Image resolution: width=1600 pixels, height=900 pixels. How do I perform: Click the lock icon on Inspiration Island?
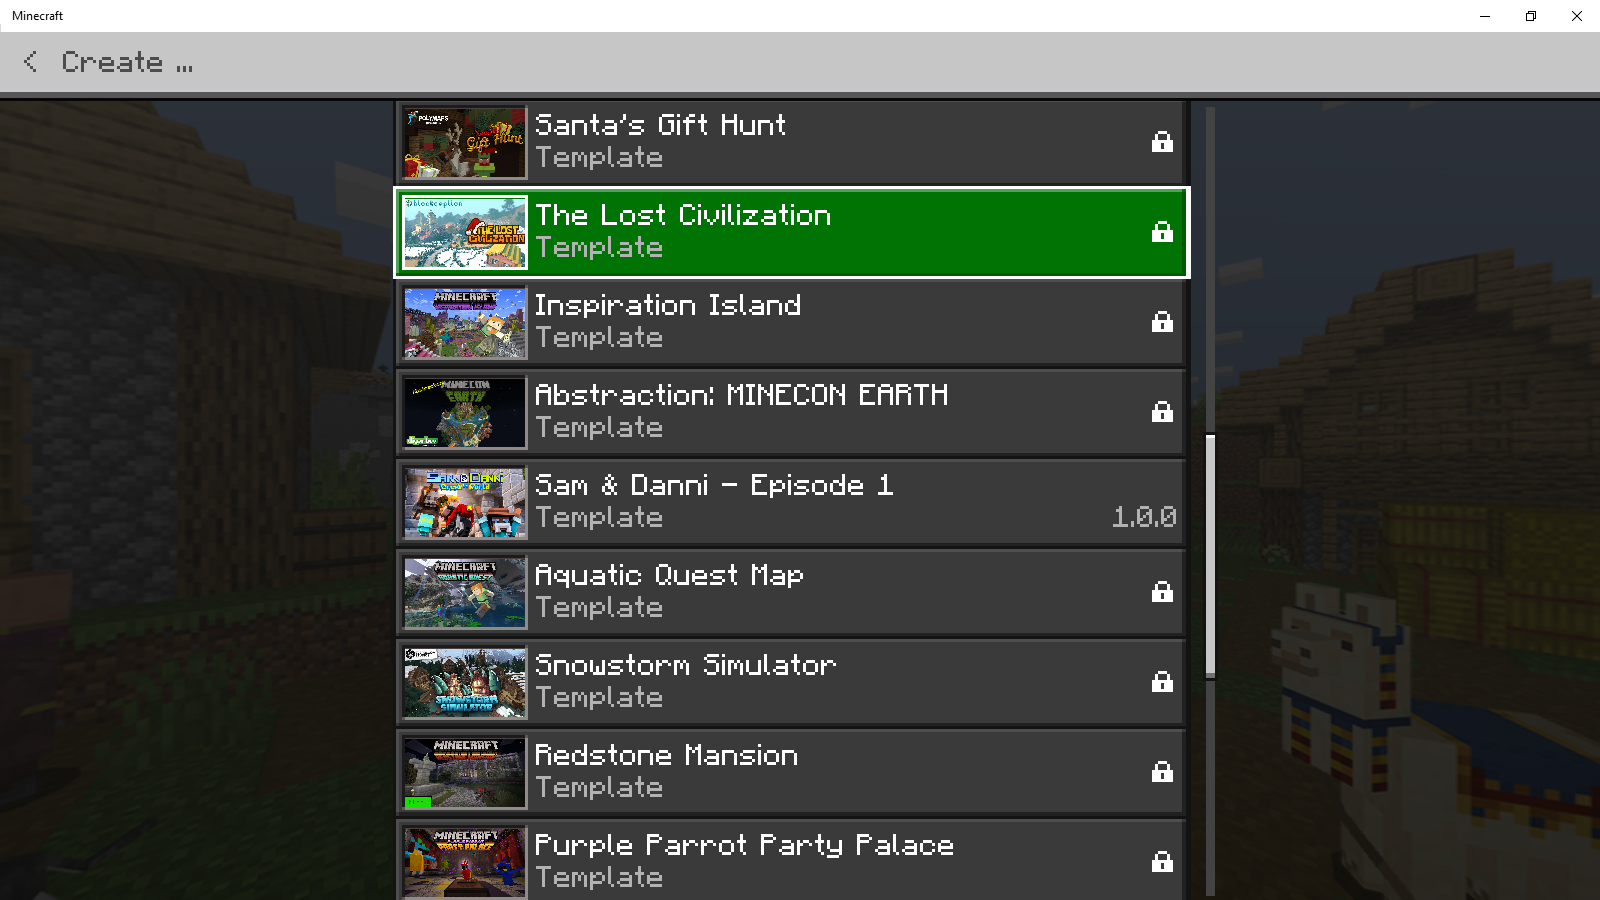[1162, 322]
